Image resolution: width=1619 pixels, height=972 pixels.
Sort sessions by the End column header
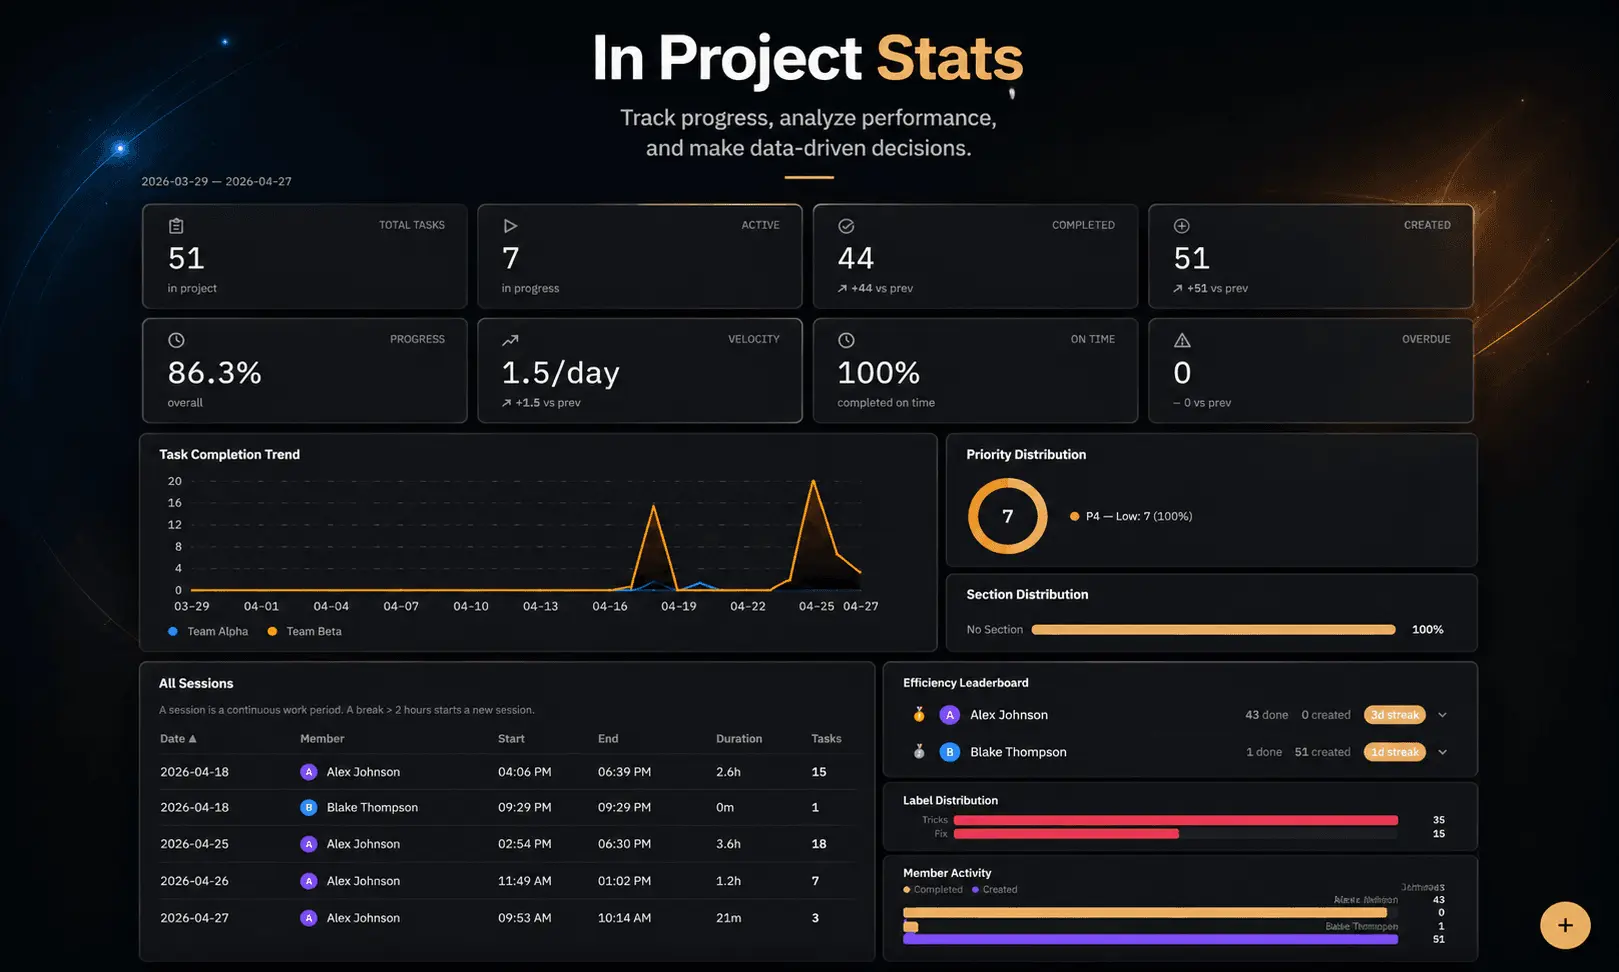[608, 739]
